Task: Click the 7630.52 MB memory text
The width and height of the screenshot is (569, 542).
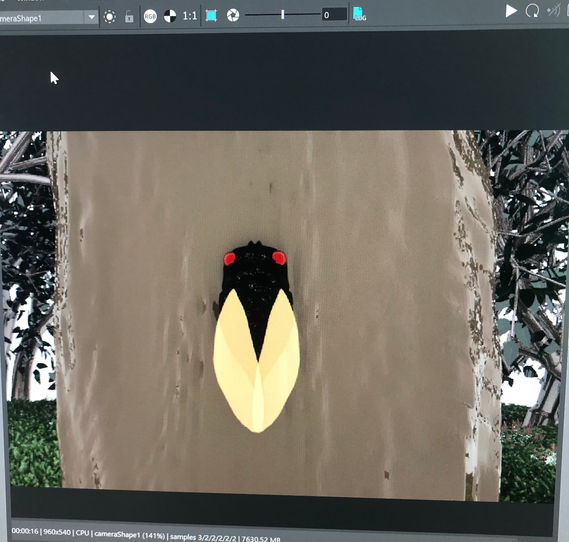Action: (261, 538)
